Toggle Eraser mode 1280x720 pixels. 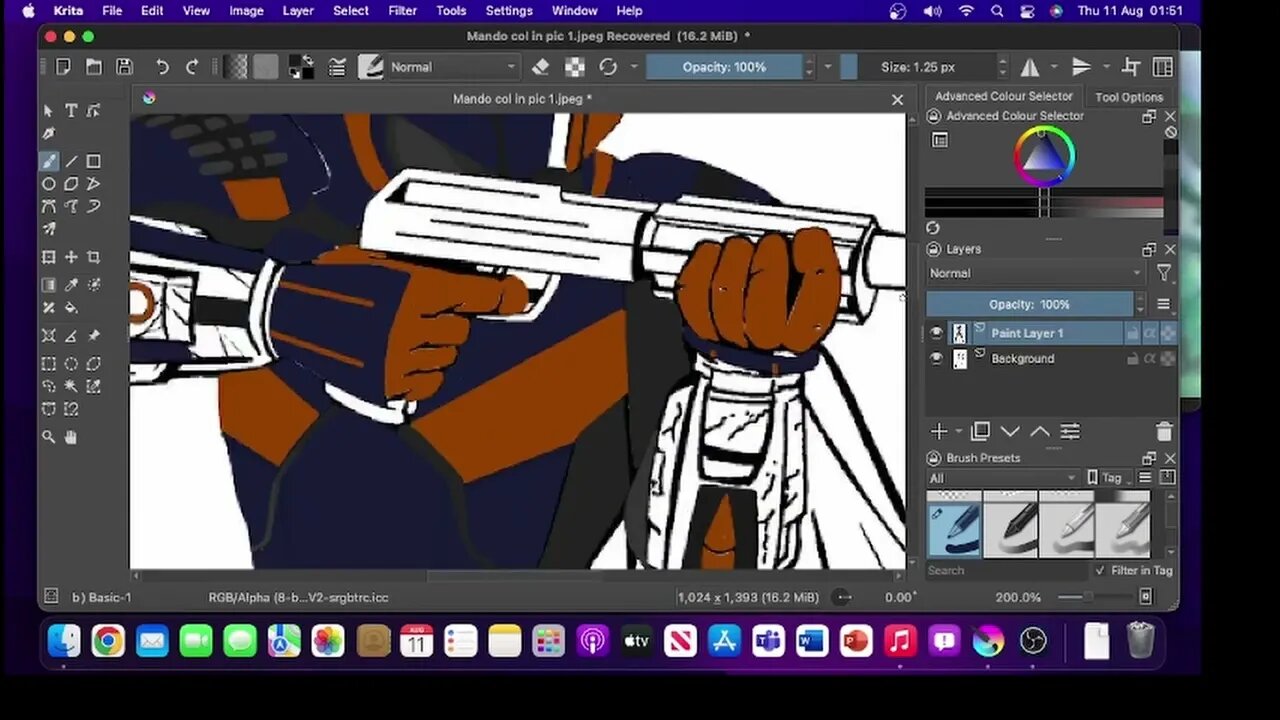tap(541, 67)
